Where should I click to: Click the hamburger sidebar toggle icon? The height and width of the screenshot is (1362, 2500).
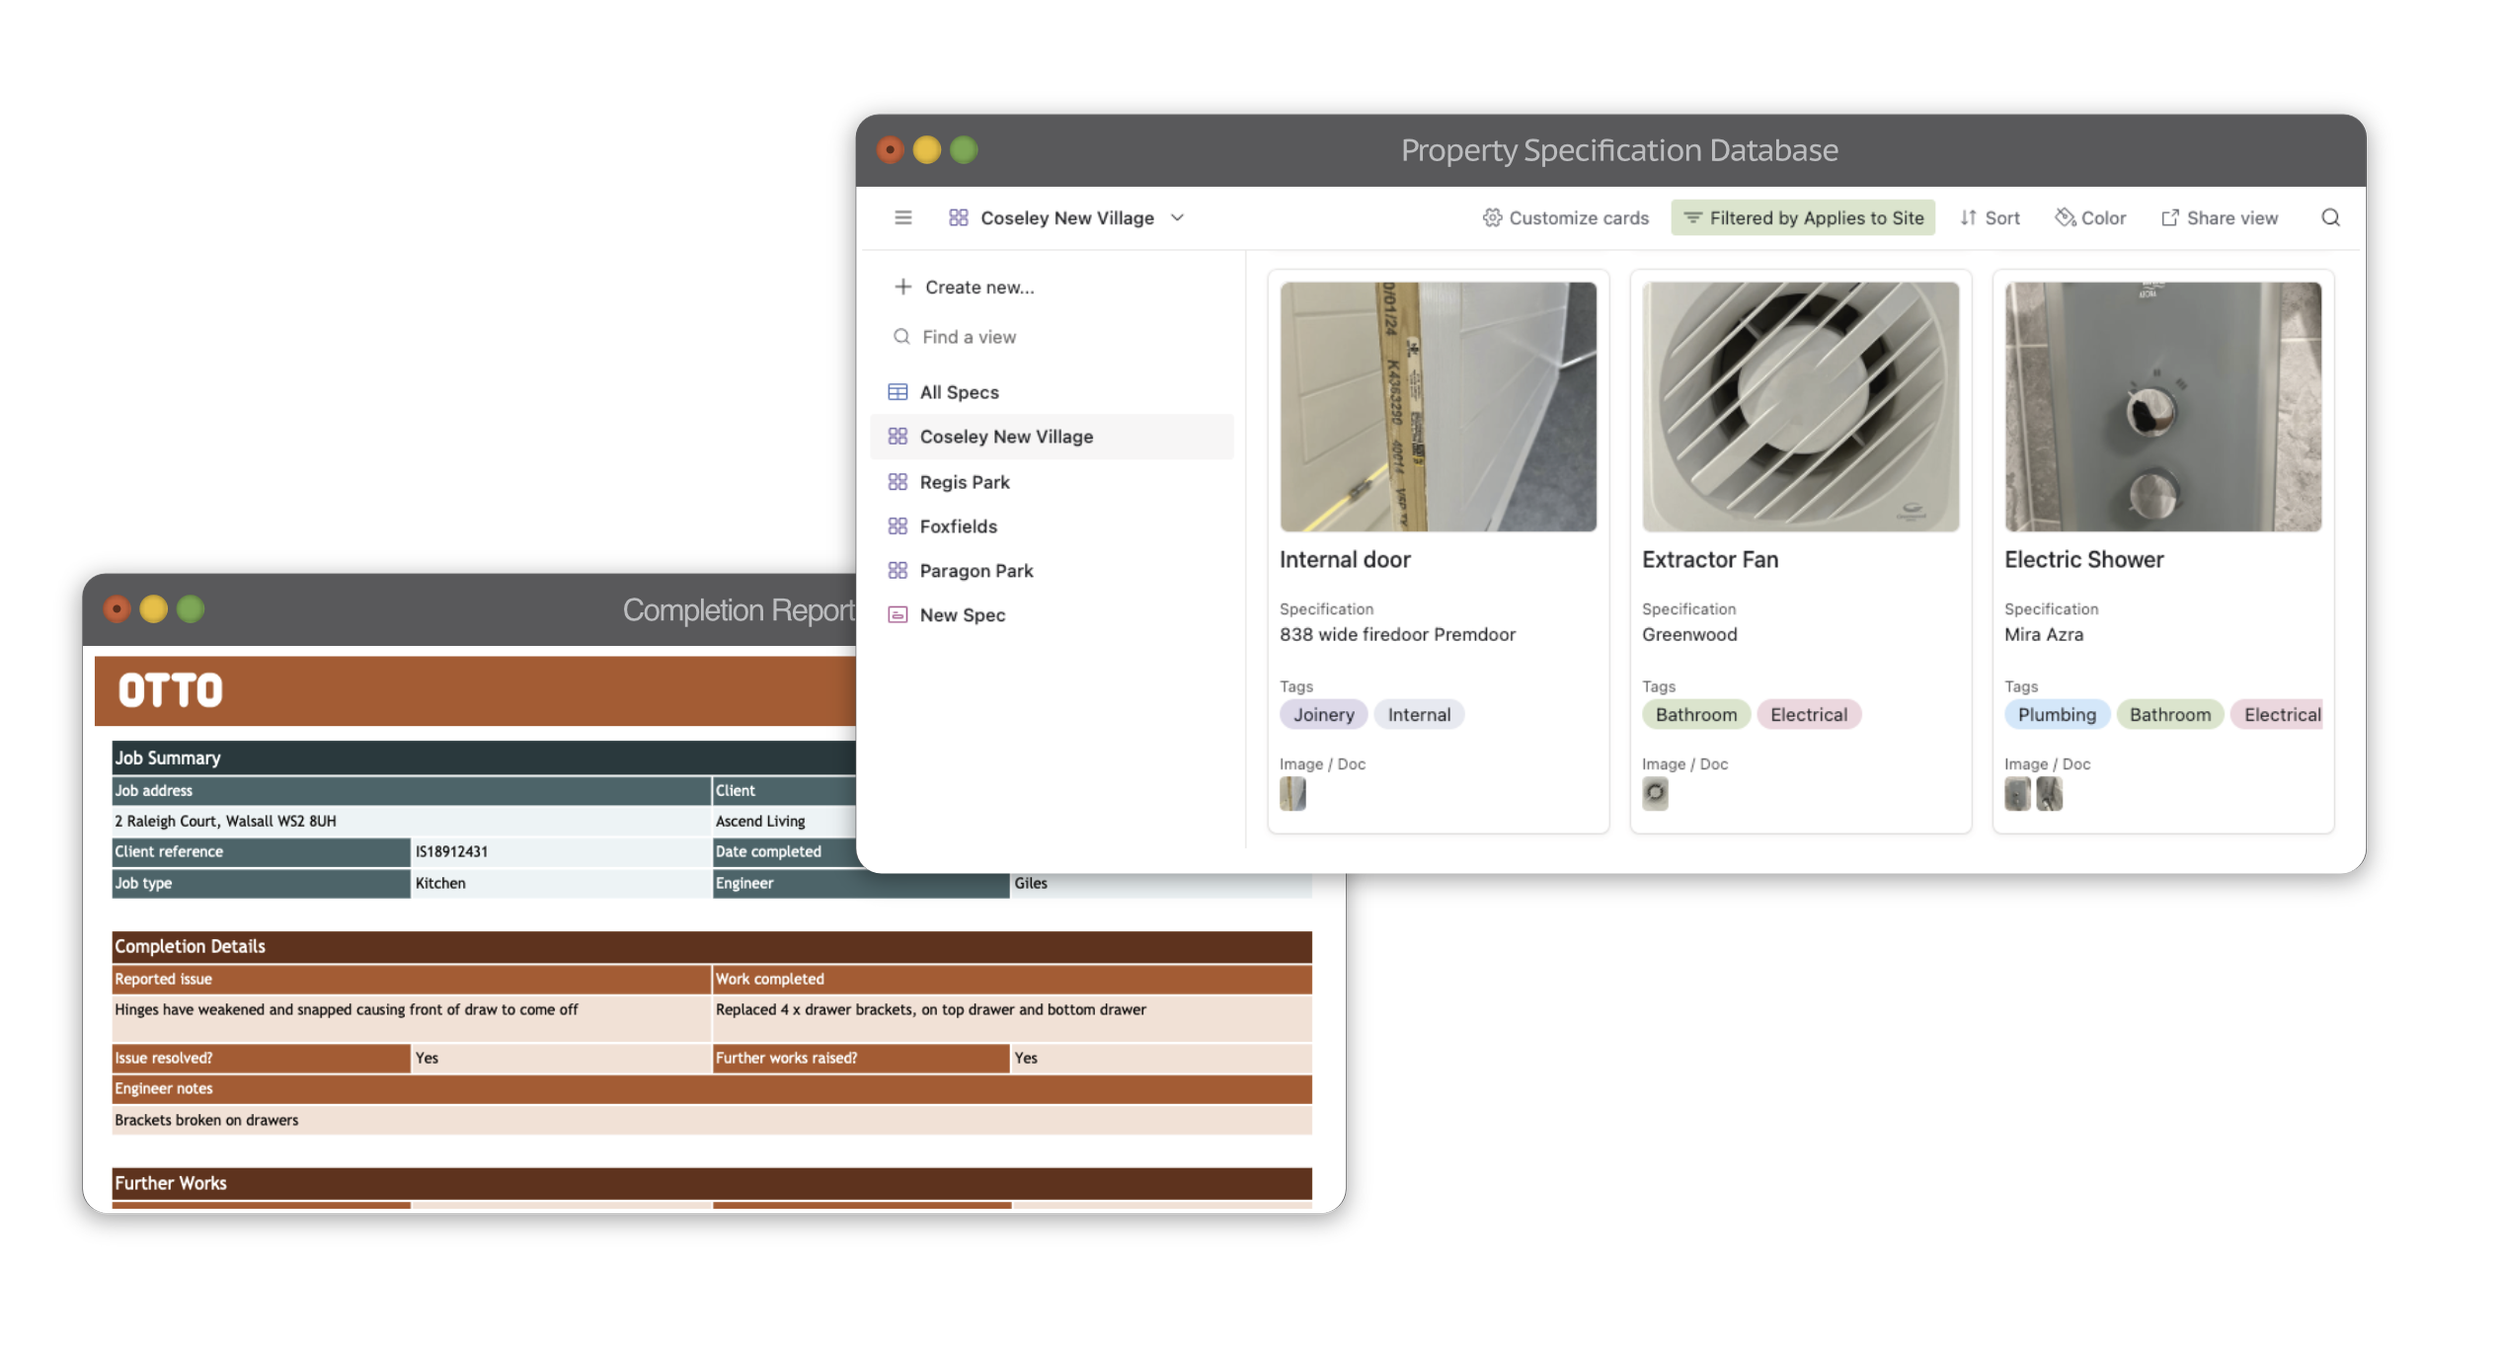tap(902, 218)
